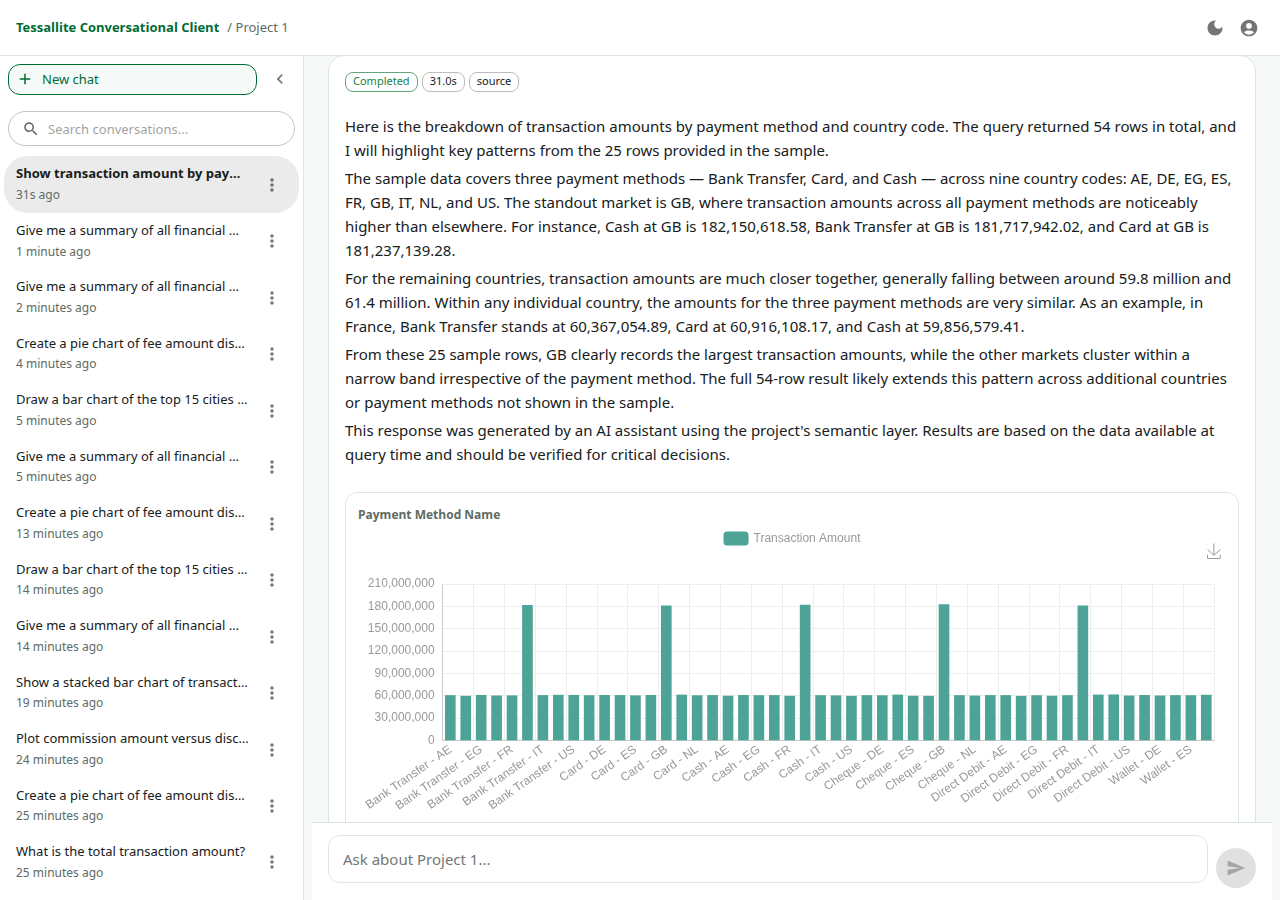
Task: Download the chart using the download icon
Action: (x=1214, y=552)
